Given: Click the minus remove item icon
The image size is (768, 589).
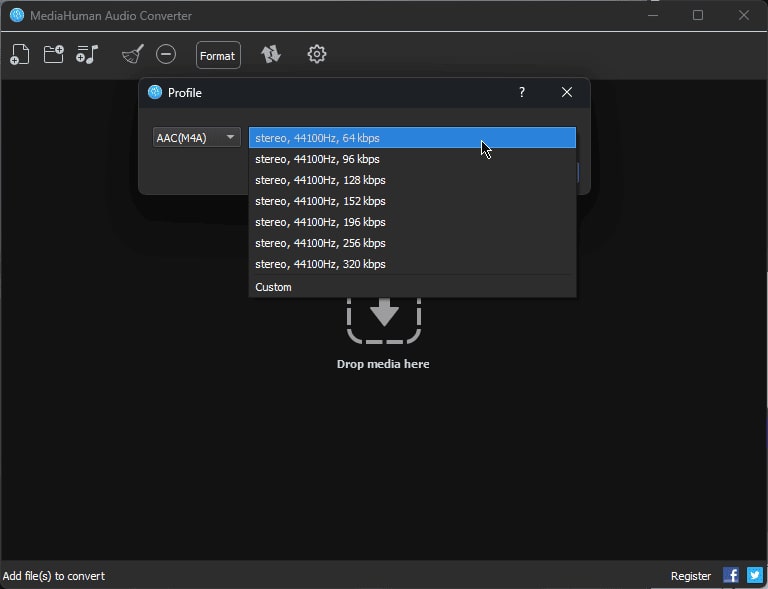Looking at the screenshot, I should click(166, 55).
